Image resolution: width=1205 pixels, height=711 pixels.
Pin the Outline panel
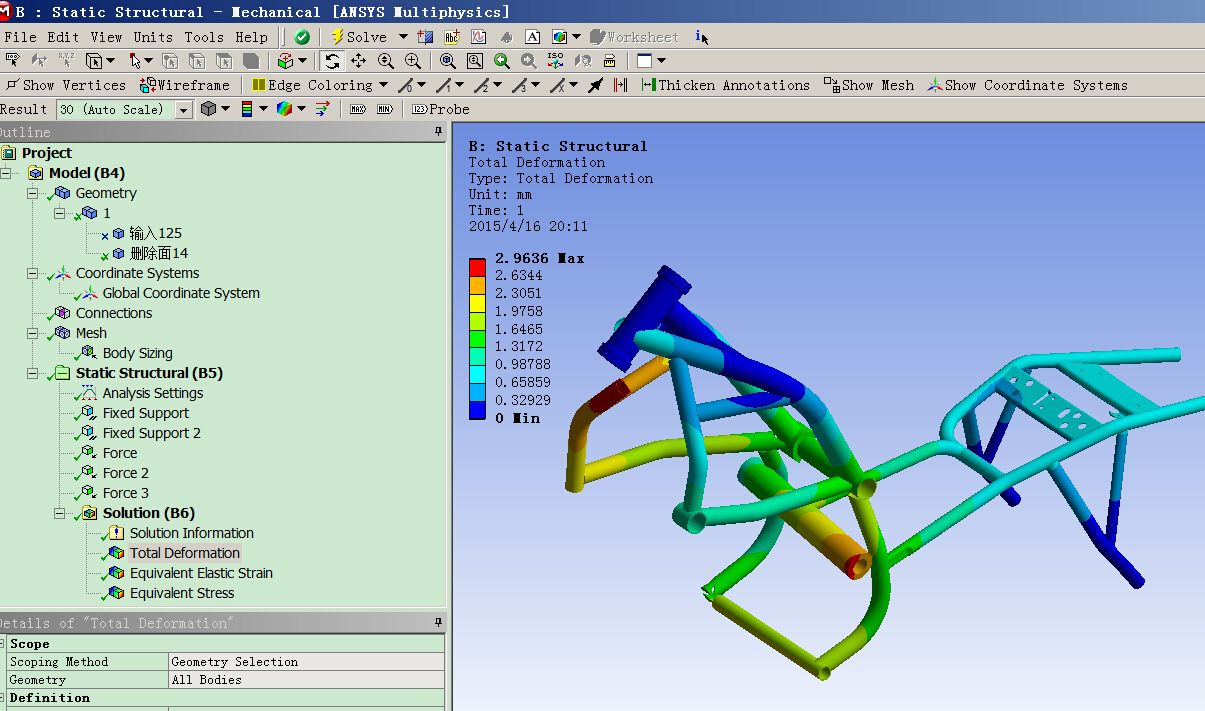pyautogui.click(x=438, y=132)
